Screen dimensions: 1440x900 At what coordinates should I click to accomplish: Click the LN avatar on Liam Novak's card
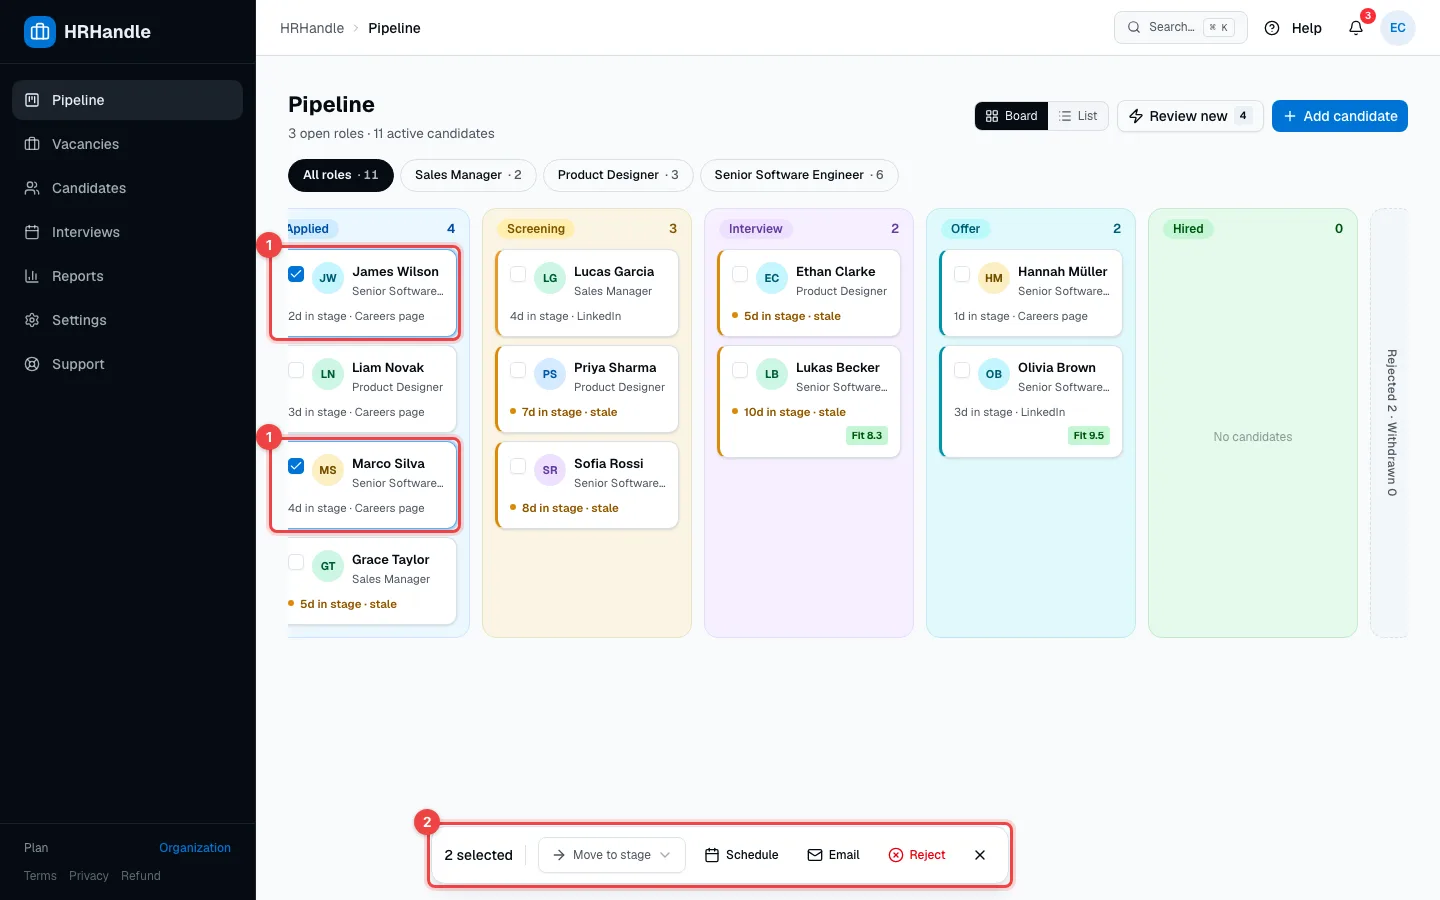pyautogui.click(x=328, y=374)
